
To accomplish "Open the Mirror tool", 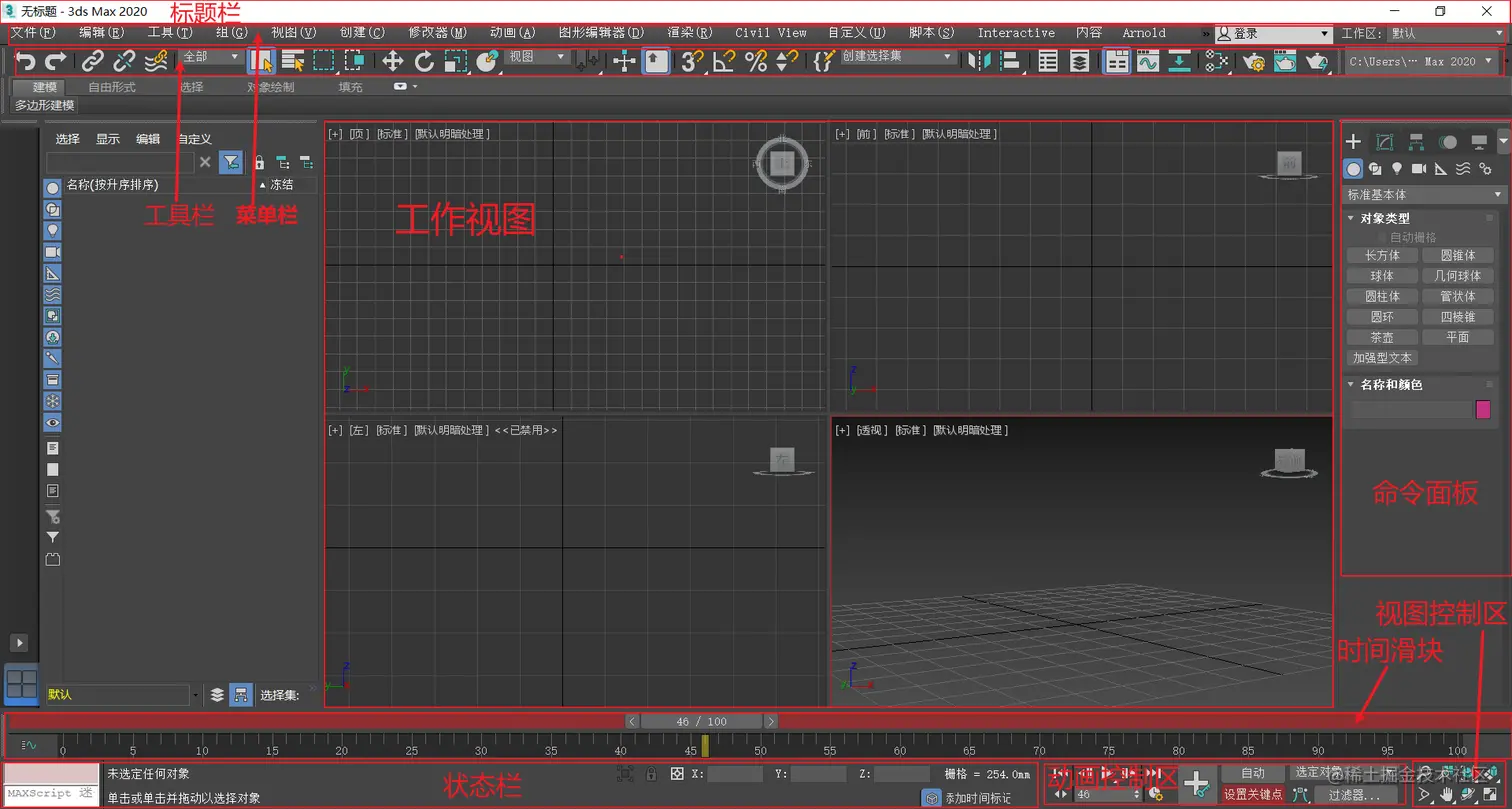I will [979, 62].
